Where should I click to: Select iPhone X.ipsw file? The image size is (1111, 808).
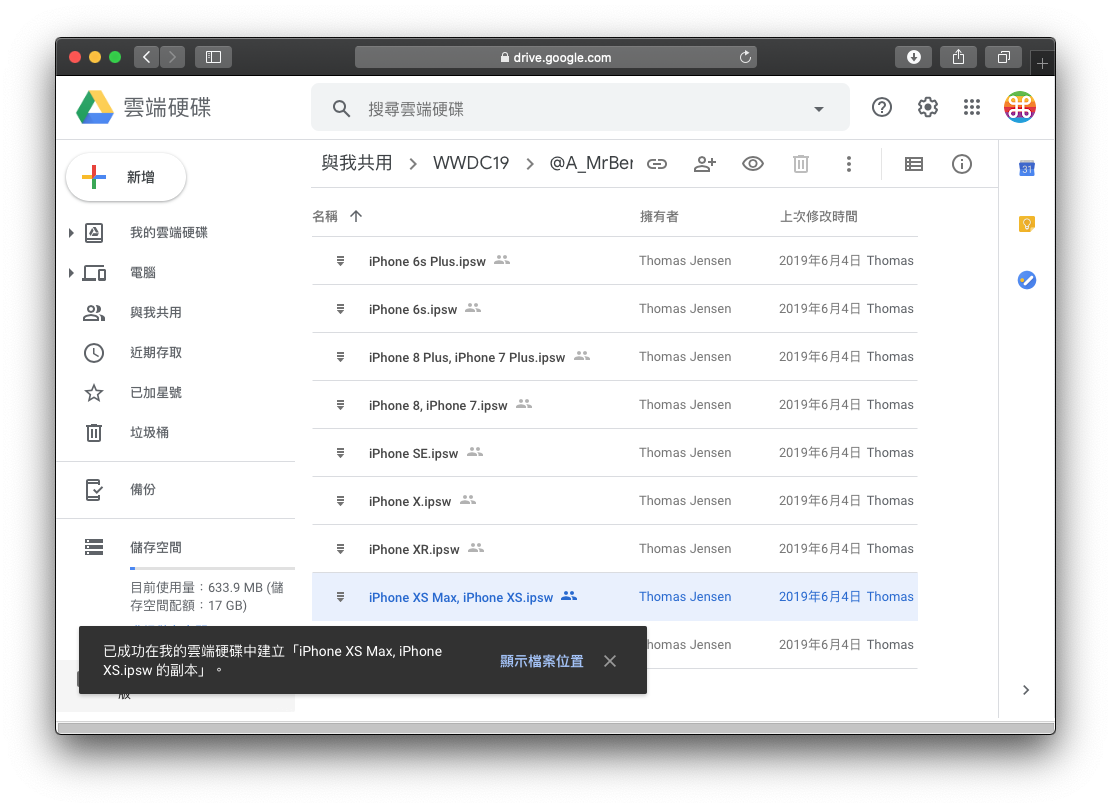614,501
